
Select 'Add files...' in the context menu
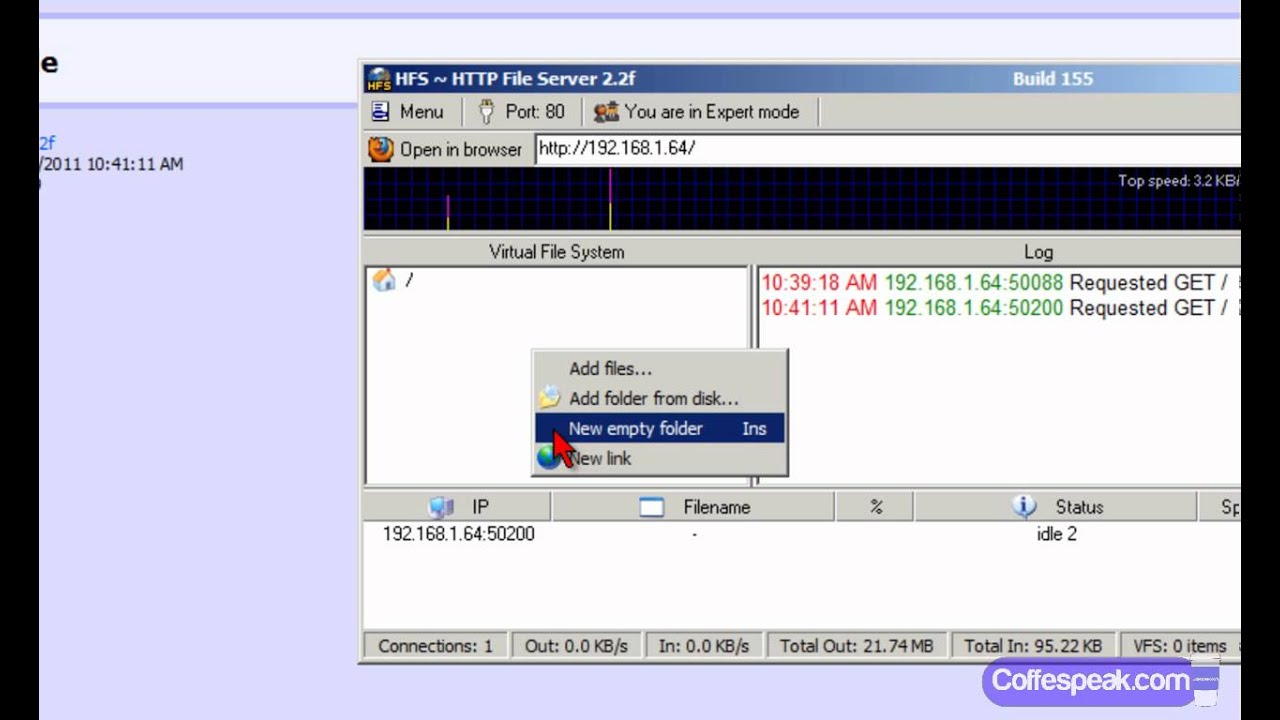tap(659, 369)
